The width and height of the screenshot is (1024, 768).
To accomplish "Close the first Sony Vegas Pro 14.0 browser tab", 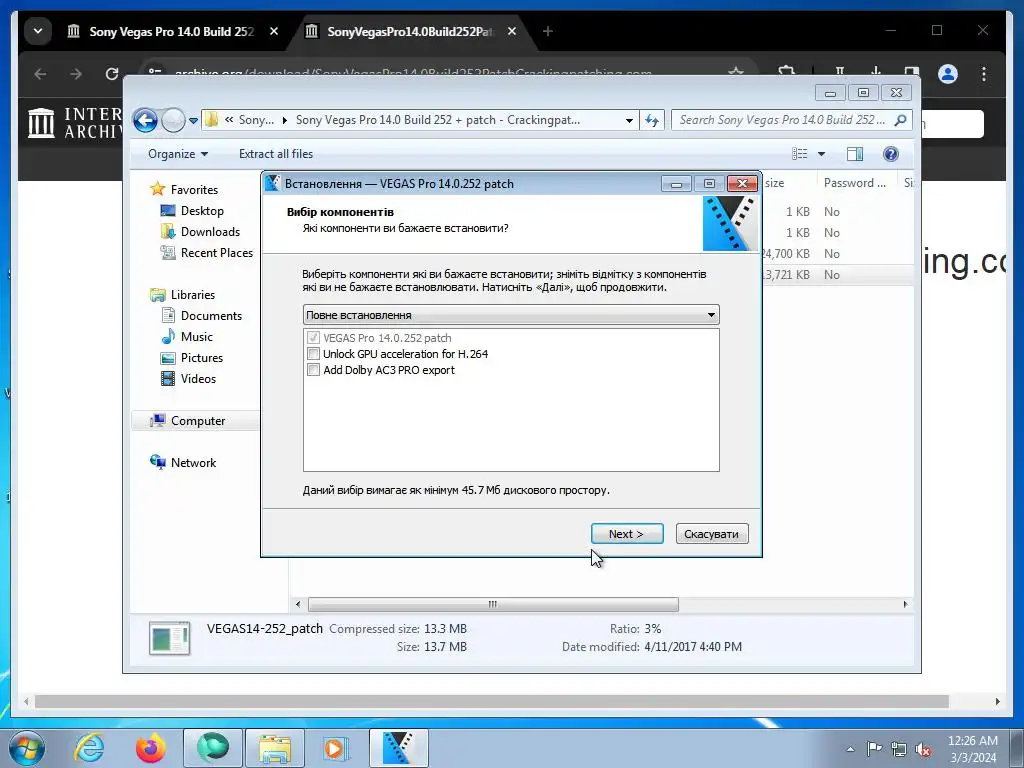I will (274, 31).
